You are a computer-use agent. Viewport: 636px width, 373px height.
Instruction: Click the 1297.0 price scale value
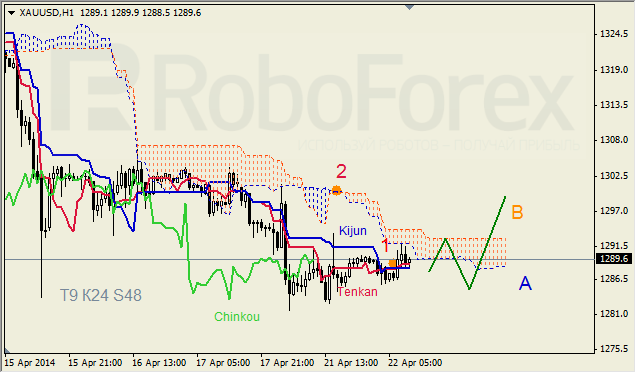pyautogui.click(x=614, y=211)
